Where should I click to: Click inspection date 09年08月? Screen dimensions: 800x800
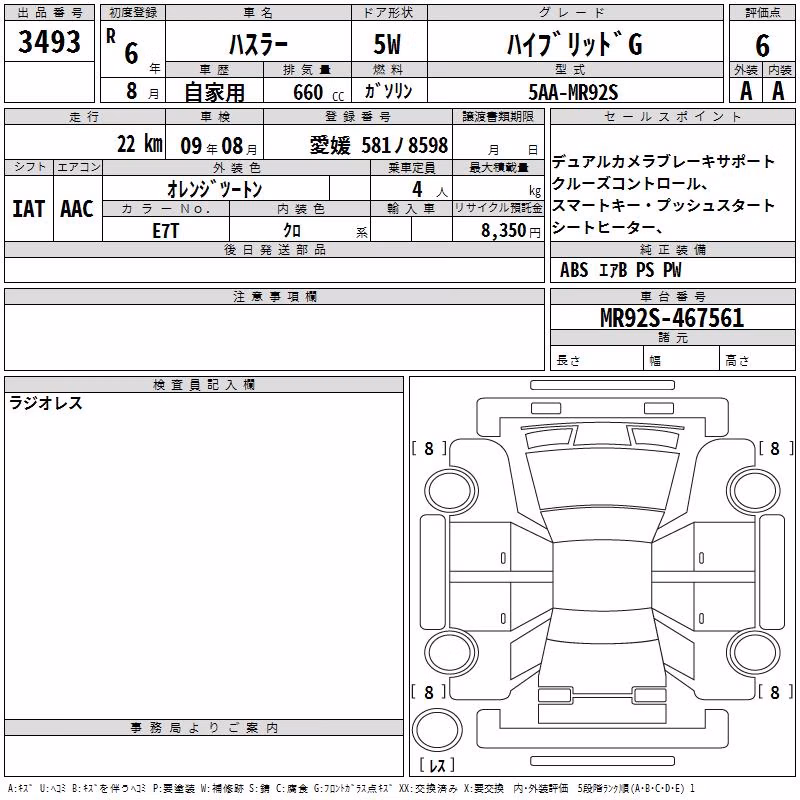click(219, 146)
